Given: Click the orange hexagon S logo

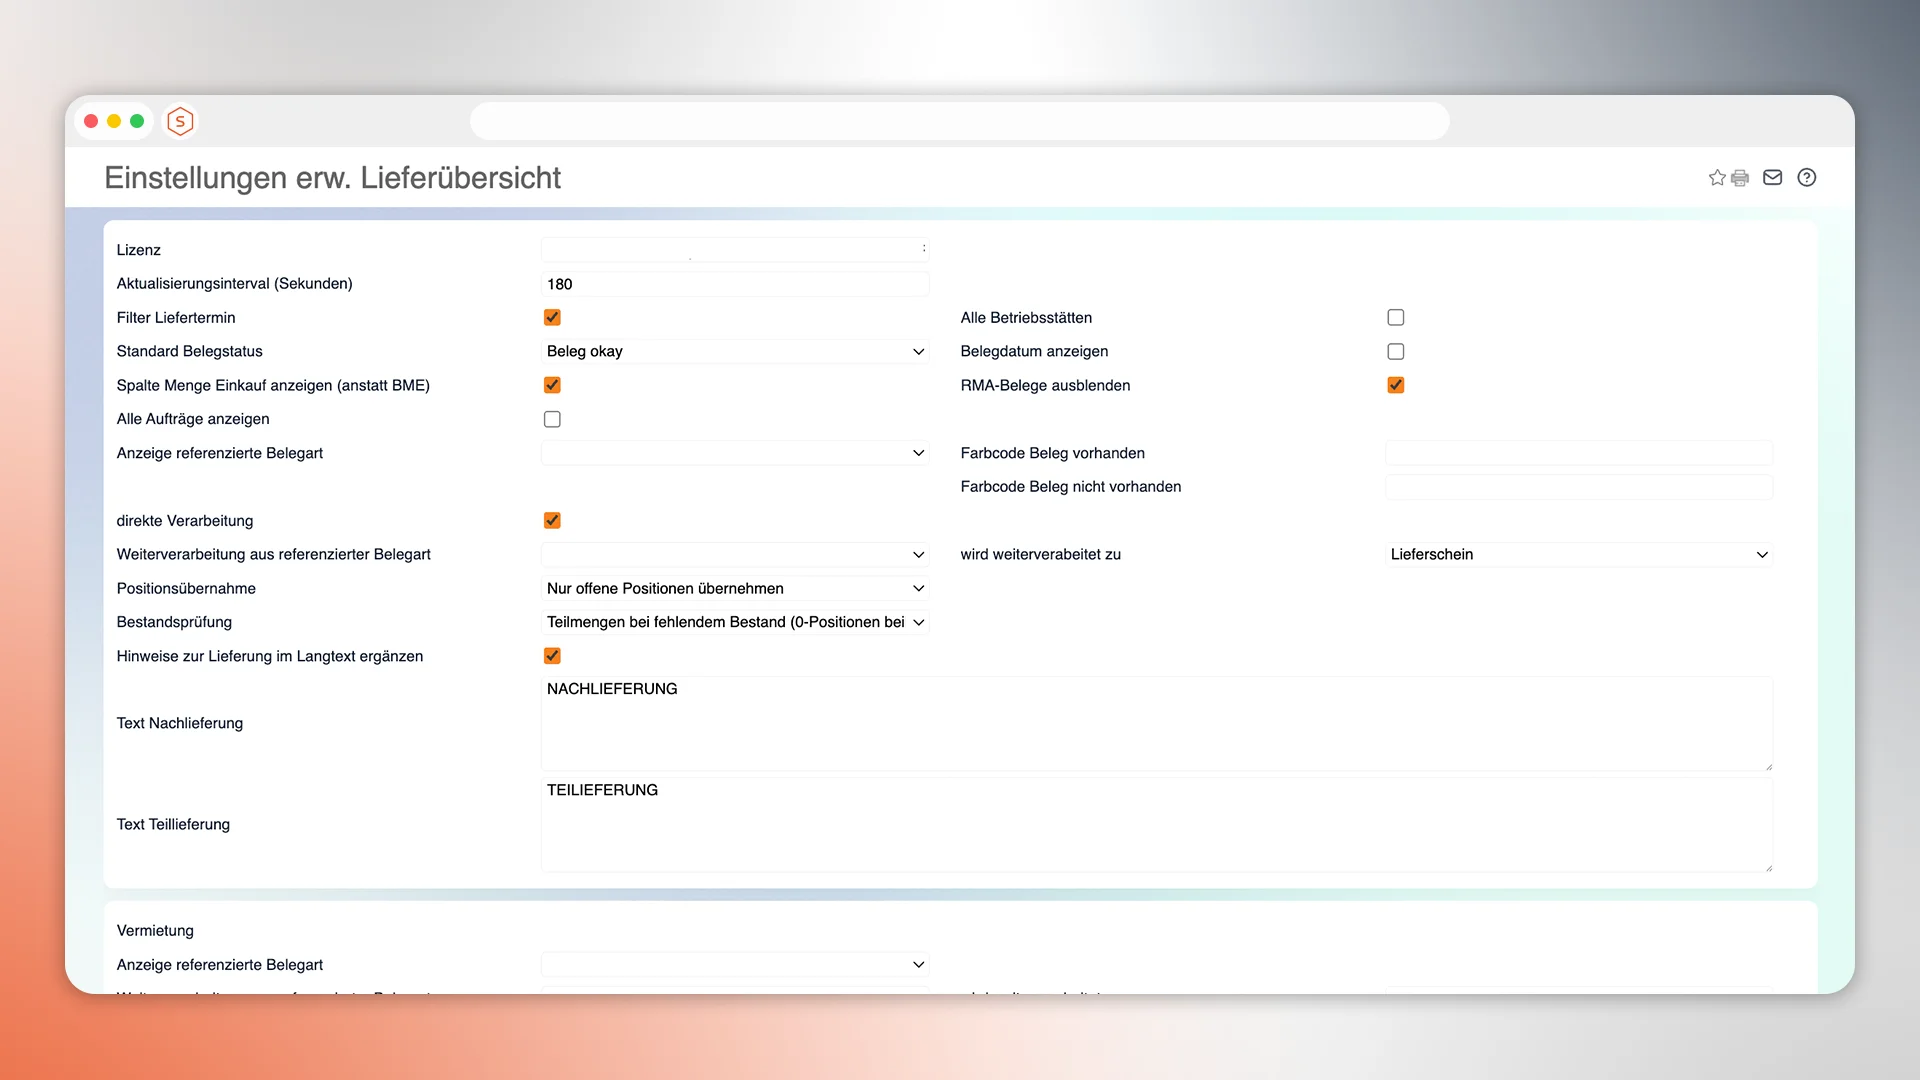Looking at the screenshot, I should coord(180,121).
